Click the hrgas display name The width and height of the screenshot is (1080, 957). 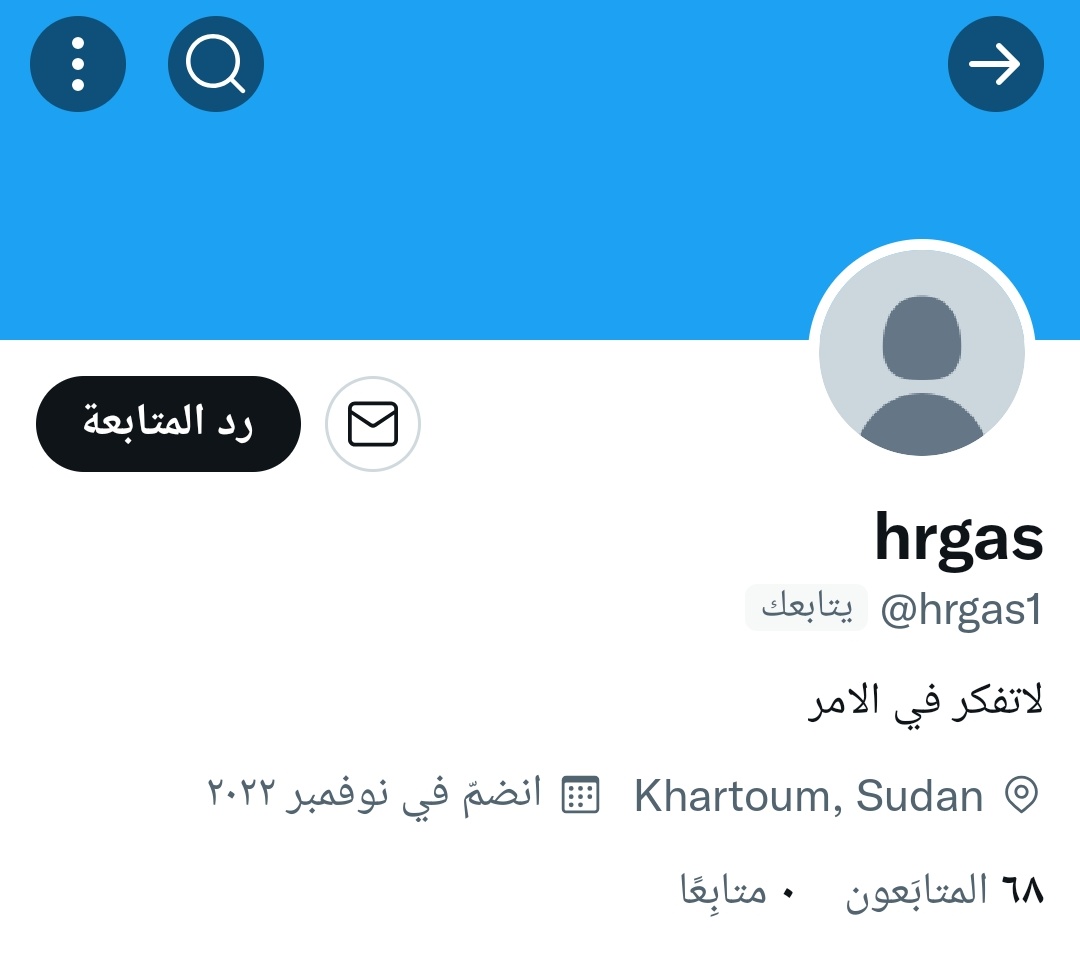tap(959, 538)
